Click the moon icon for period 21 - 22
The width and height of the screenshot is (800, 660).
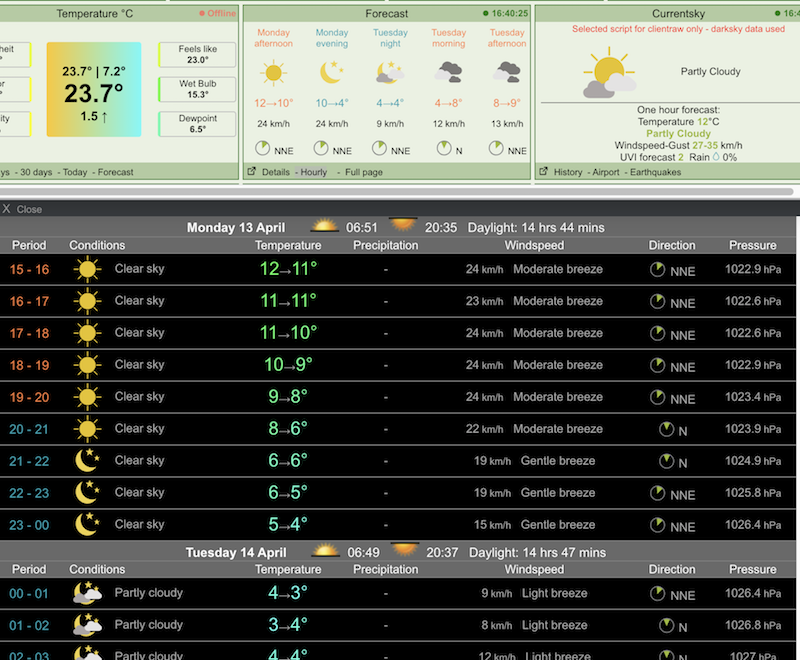click(88, 461)
